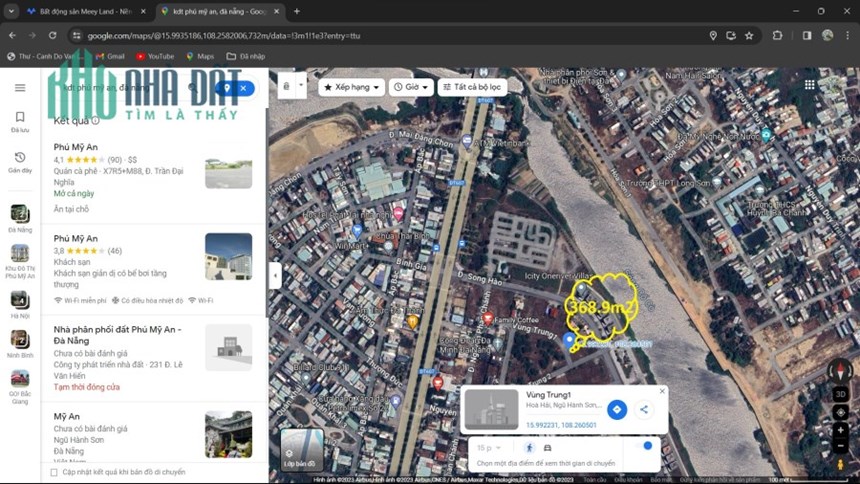
Task: Switch to the Bất động sản Meey Land tab
Action: coord(86,11)
